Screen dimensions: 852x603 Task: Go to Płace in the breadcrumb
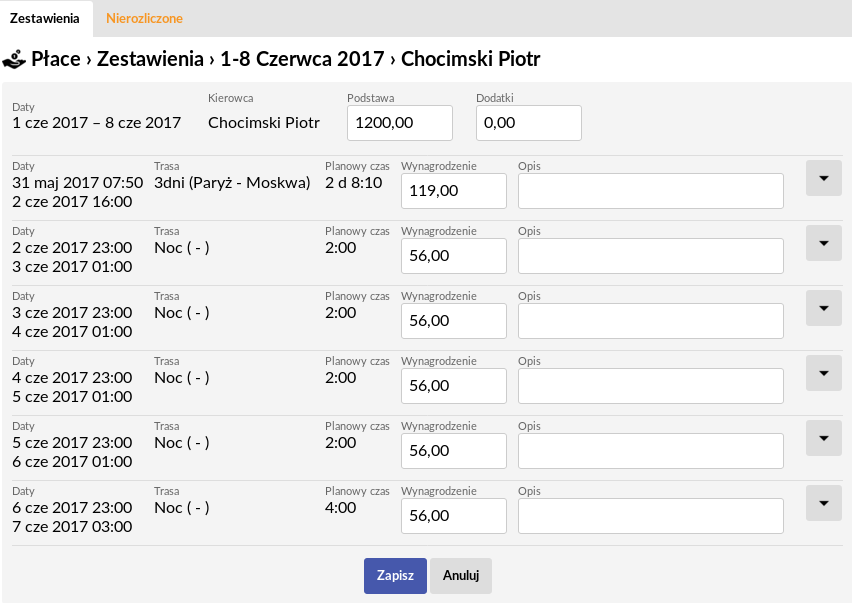55,59
